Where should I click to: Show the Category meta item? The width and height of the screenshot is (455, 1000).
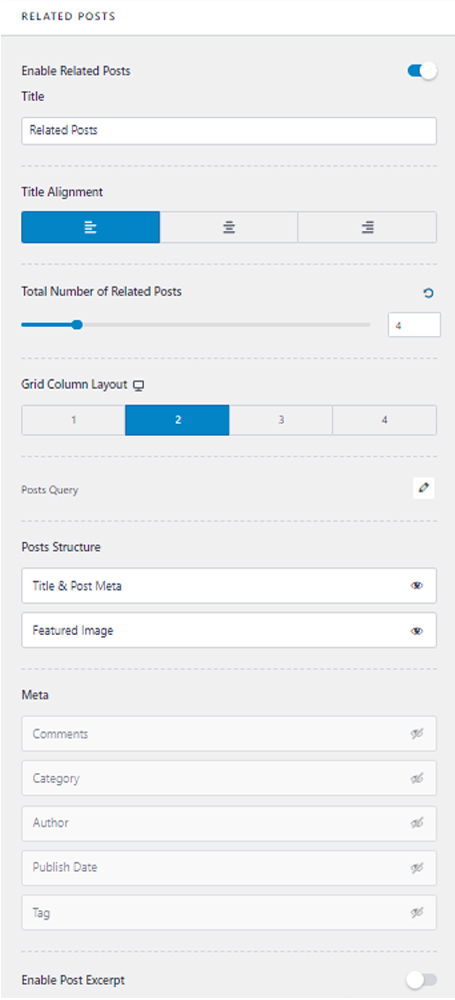[417, 779]
